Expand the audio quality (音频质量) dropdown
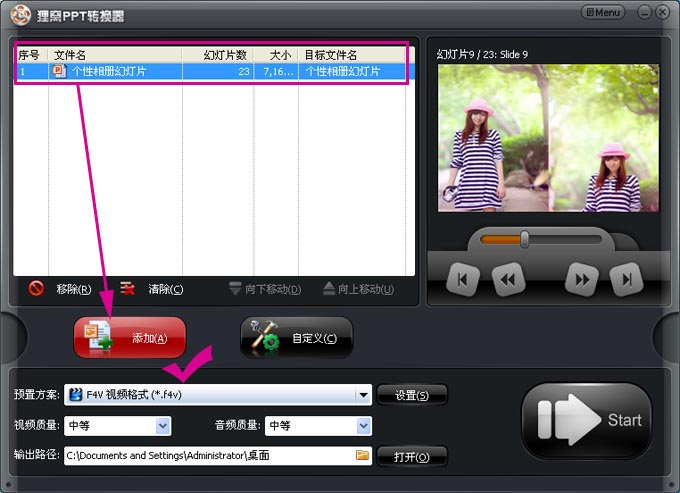The width and height of the screenshot is (680, 493). (x=363, y=426)
